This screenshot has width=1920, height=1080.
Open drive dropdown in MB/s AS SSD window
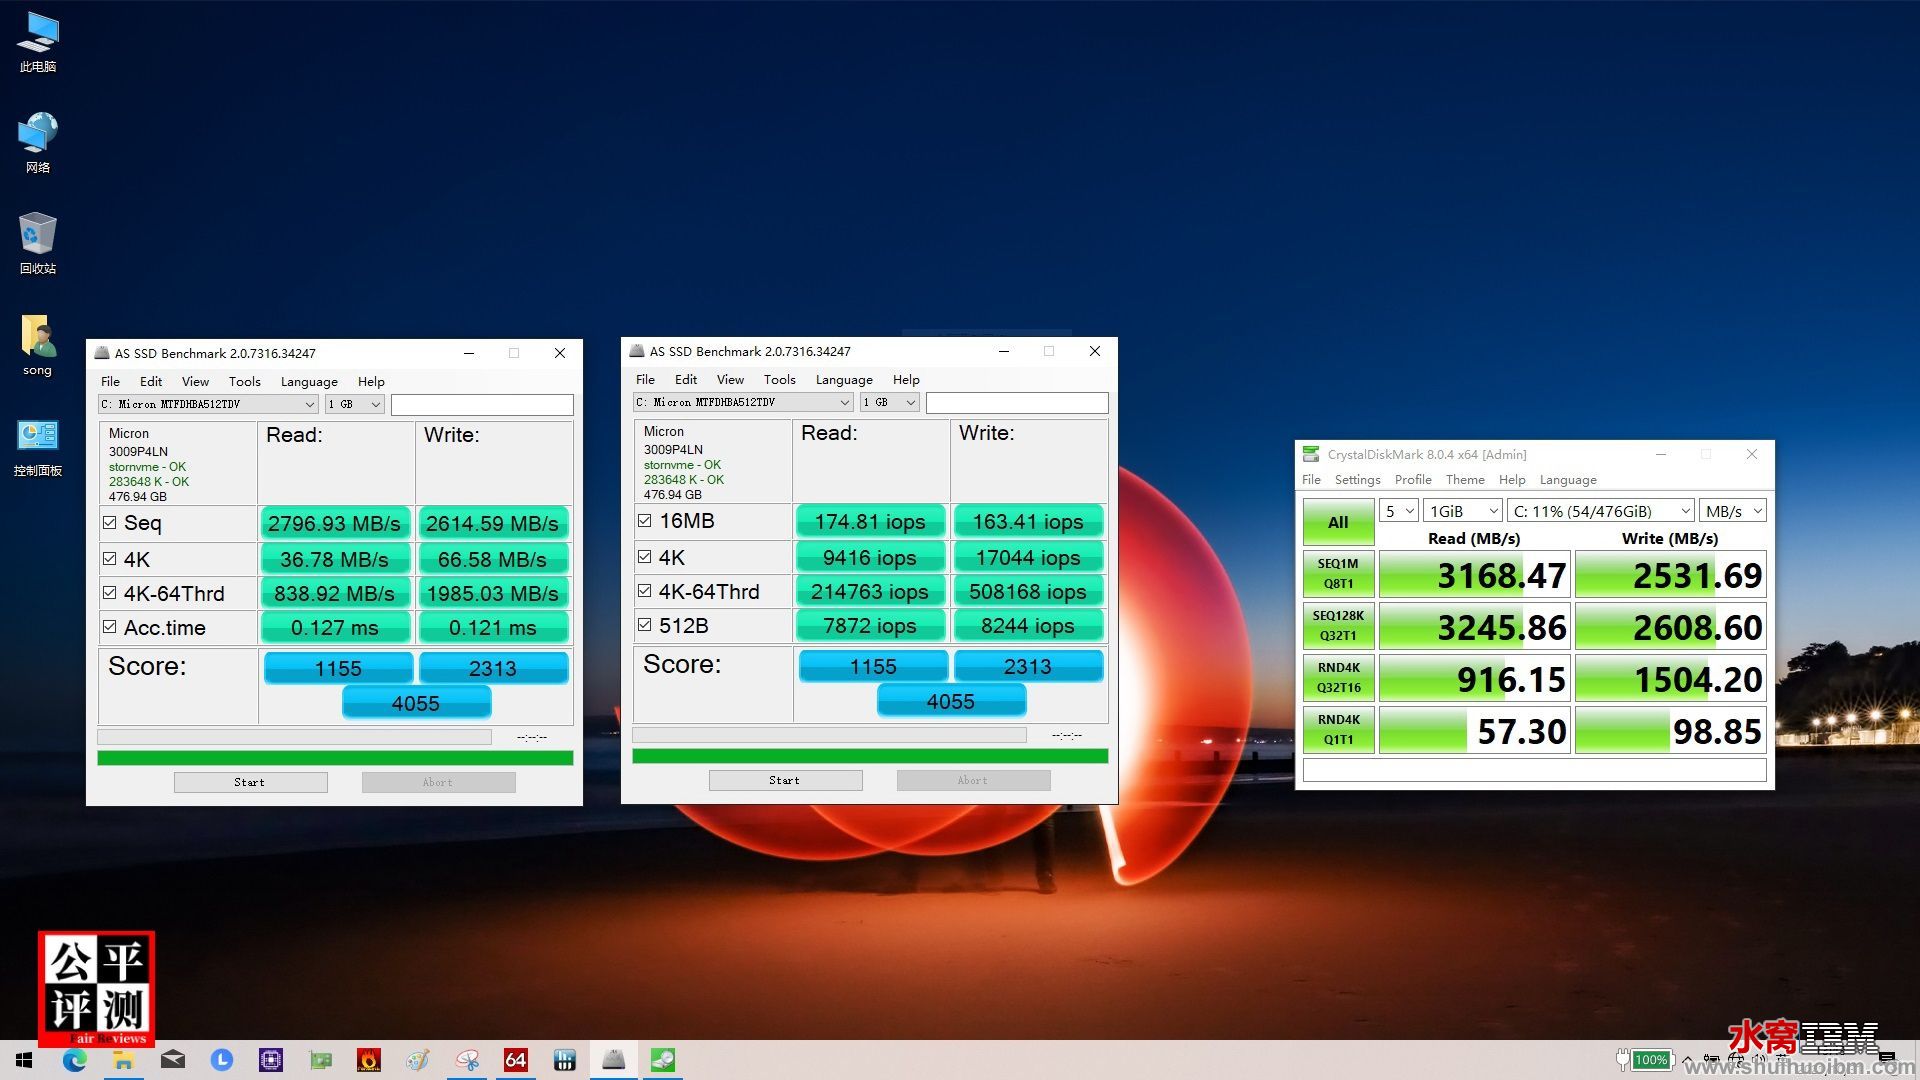(x=208, y=404)
